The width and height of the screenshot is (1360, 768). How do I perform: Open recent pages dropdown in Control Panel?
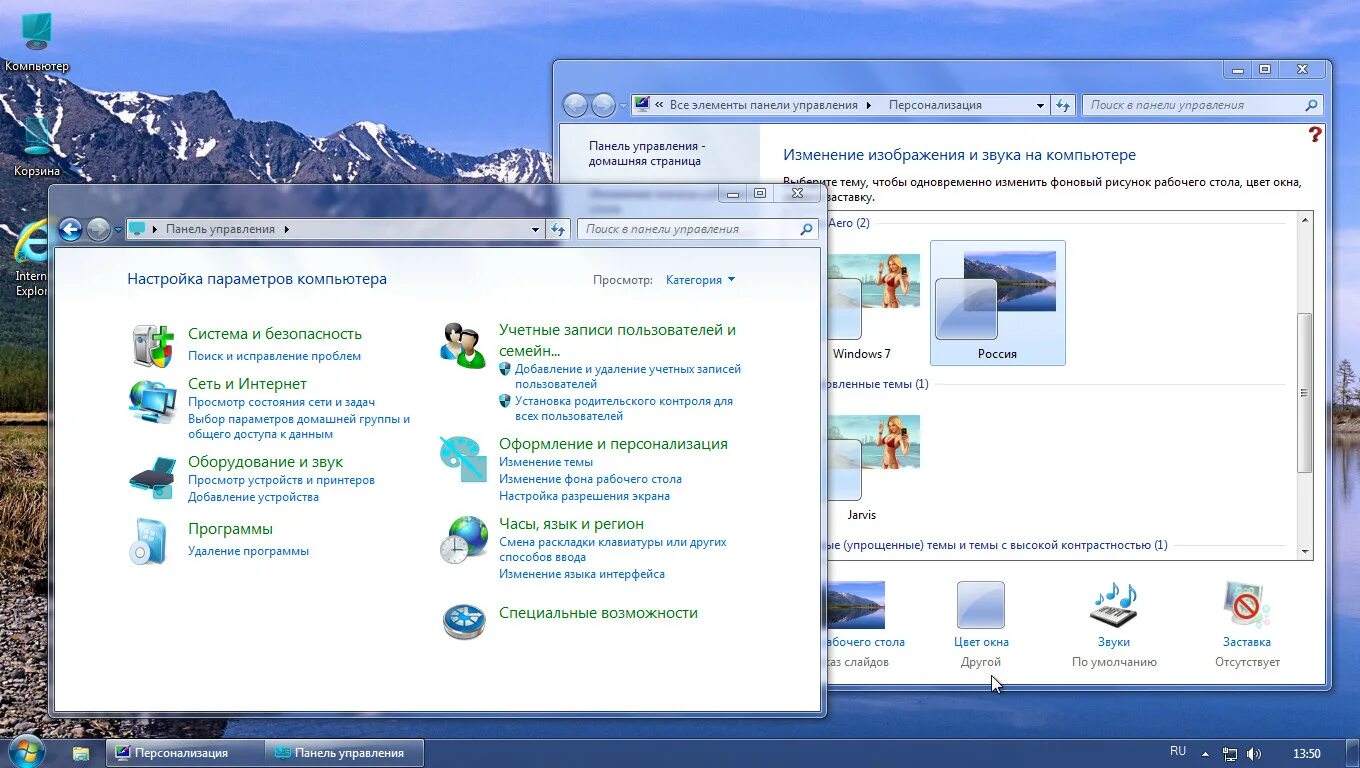tap(118, 229)
